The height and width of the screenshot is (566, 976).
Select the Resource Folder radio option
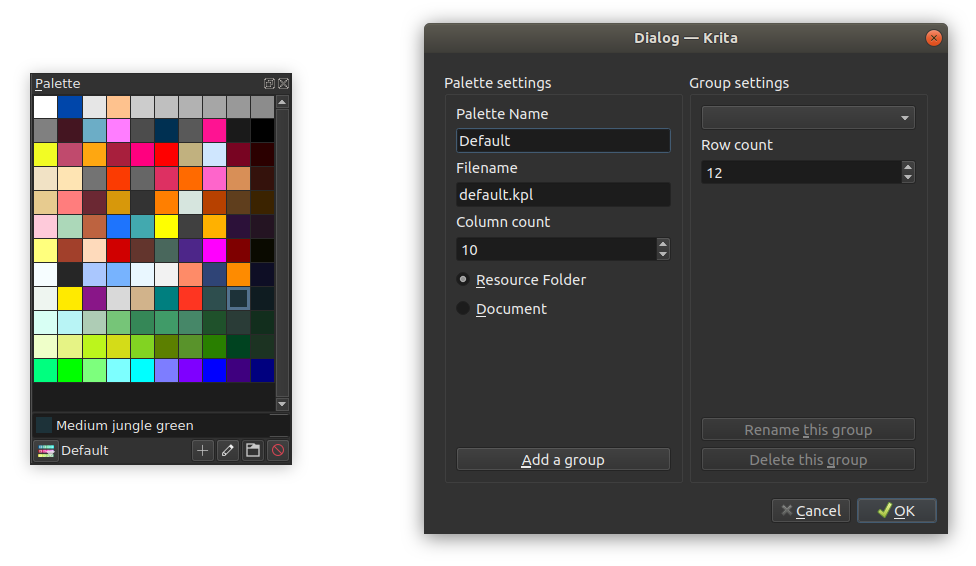(462, 280)
